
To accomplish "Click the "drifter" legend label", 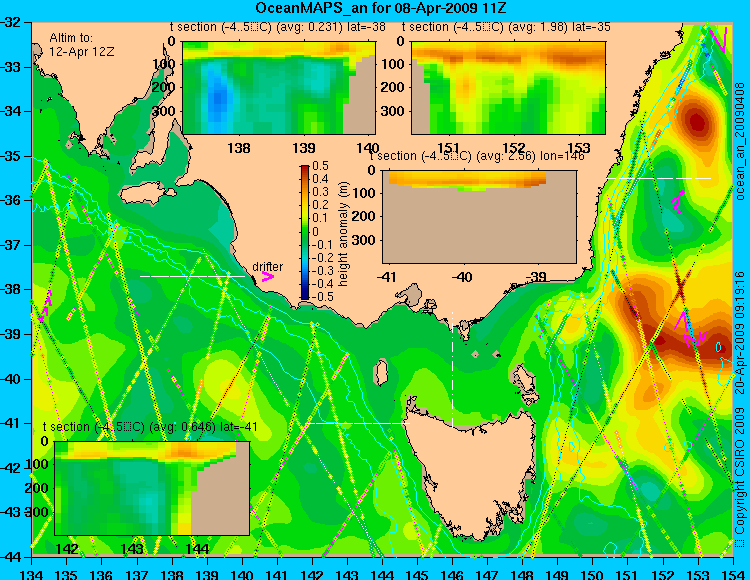I will tap(267, 267).
